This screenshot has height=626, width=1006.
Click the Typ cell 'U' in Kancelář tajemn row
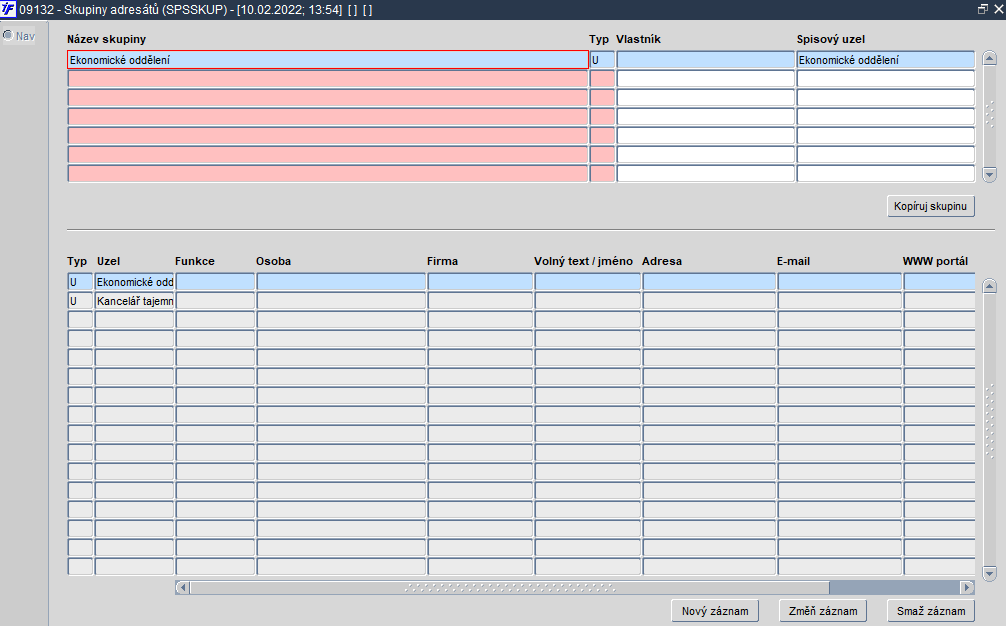[80, 301]
